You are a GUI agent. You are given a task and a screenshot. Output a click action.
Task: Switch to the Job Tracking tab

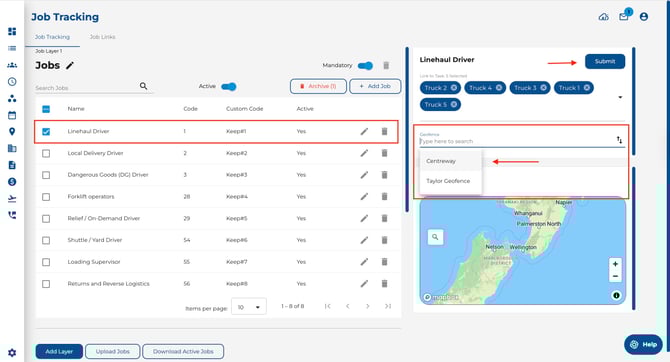(x=52, y=37)
